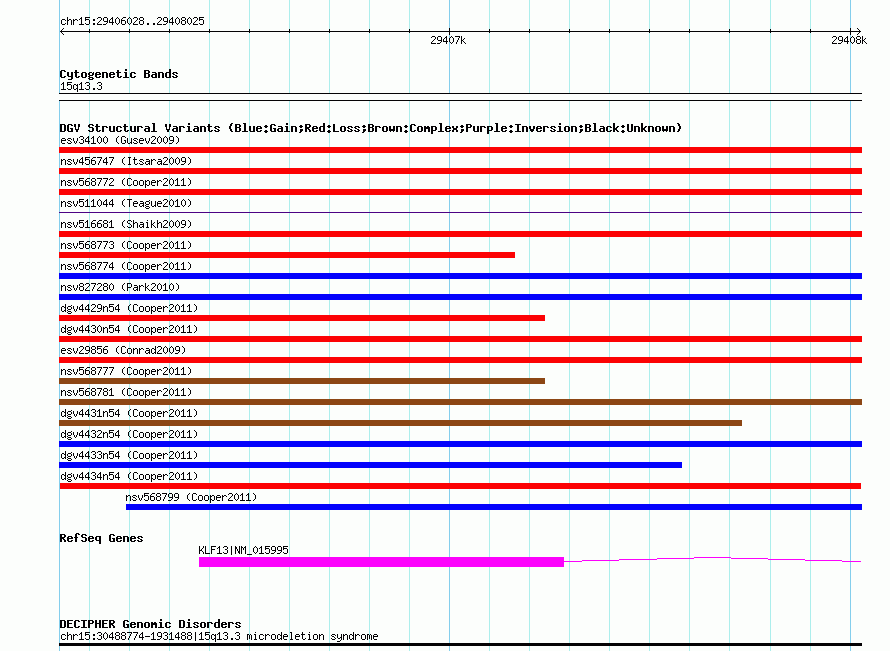890x651 pixels.
Task: Click the RefSeq Genes track heading
Action: tap(101, 538)
